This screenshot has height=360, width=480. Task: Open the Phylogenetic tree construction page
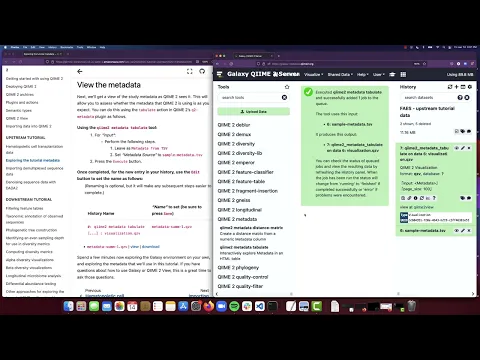(x=31, y=230)
